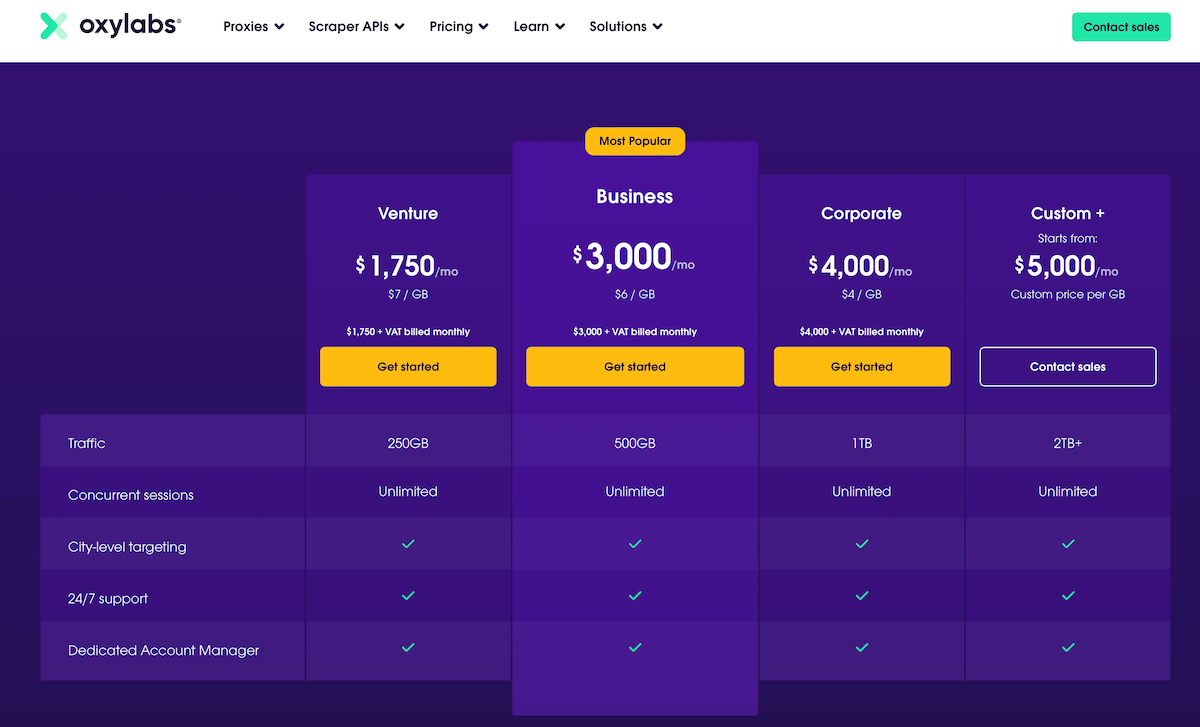This screenshot has height=727, width=1200.
Task: Click Corporate Dedicated Account Manager checkmark
Action: (862, 647)
